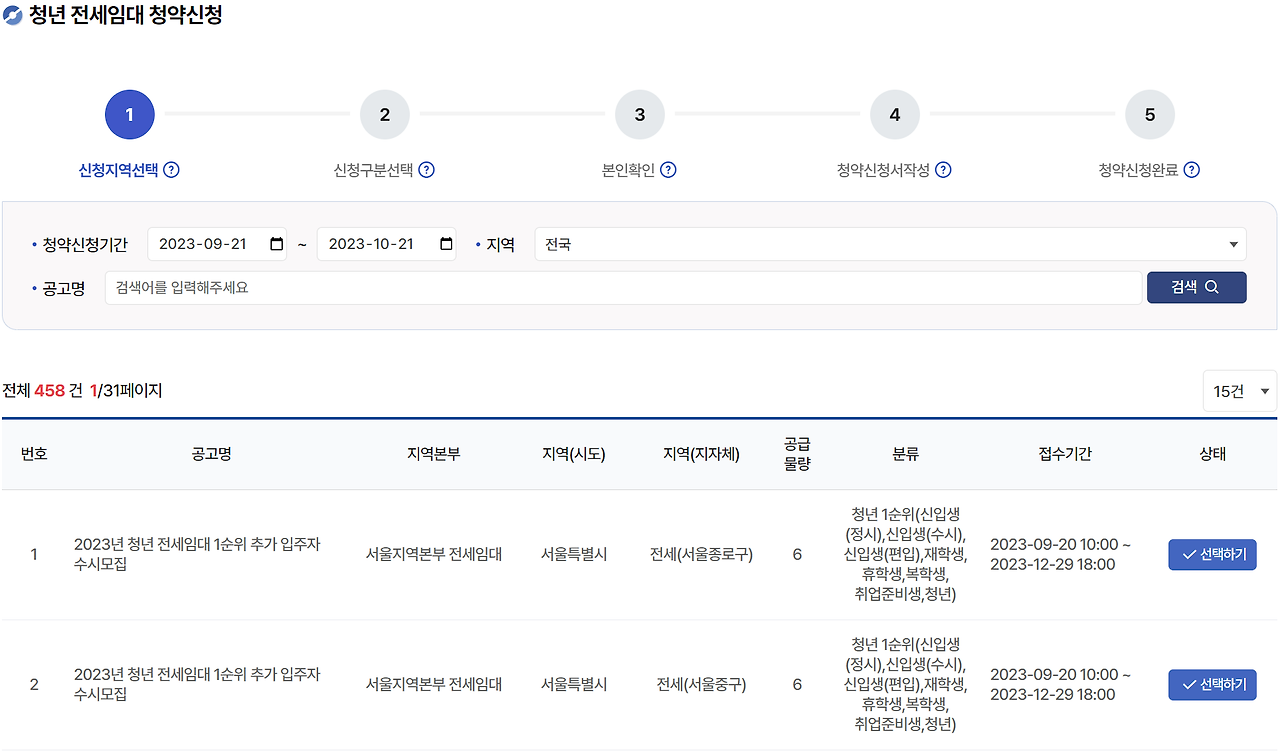1280x753 pixels.
Task: Open the end date calendar picker
Action: 445,243
